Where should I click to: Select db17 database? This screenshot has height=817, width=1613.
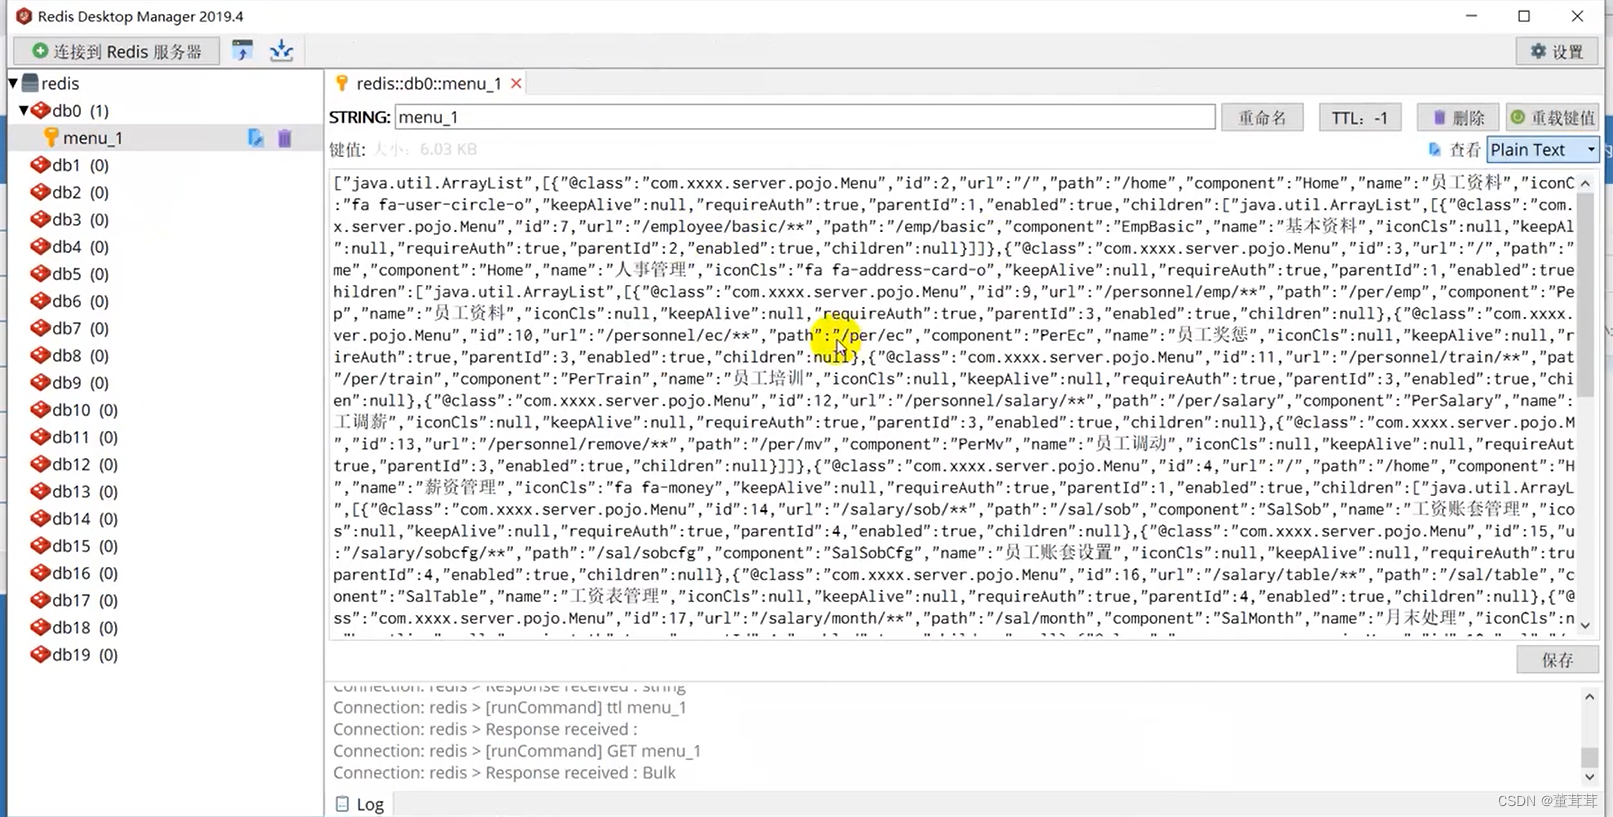pyautogui.click(x=85, y=600)
